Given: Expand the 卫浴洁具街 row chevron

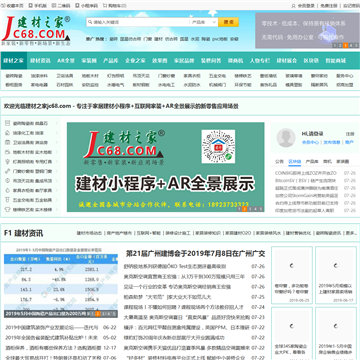Looking at the screenshot, I should point(57,142).
